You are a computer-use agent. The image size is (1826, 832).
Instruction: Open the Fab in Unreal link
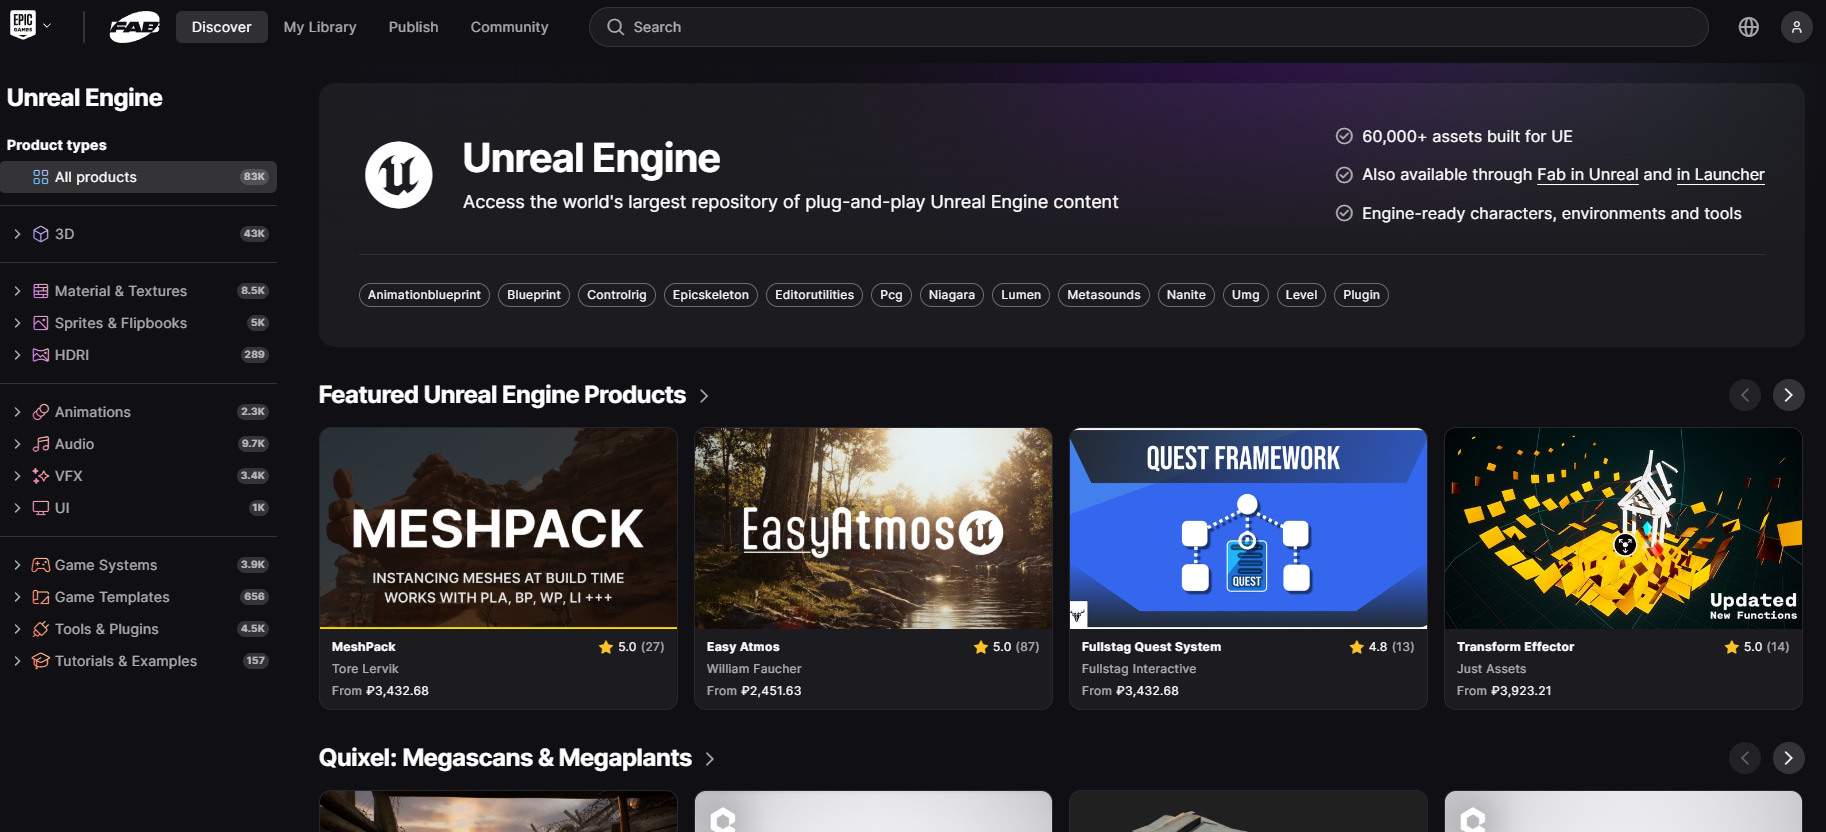[1588, 175]
